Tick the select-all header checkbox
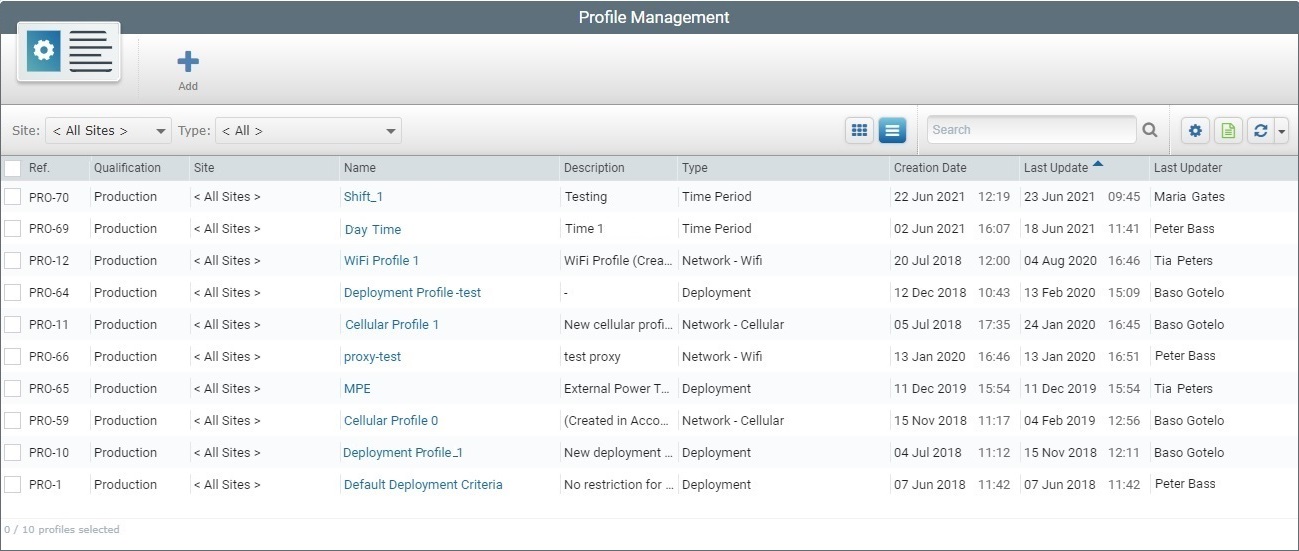Viewport: 1299px width, 551px height. tap(12, 168)
